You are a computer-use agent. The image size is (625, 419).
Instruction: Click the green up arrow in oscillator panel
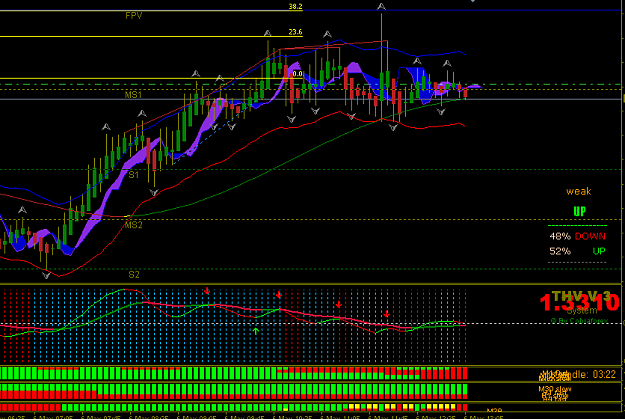coord(256,330)
